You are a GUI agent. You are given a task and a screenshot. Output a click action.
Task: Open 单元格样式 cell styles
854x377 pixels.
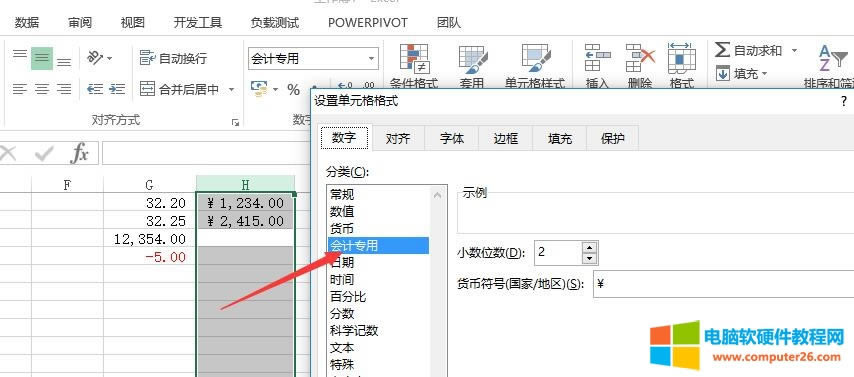pyautogui.click(x=535, y=65)
